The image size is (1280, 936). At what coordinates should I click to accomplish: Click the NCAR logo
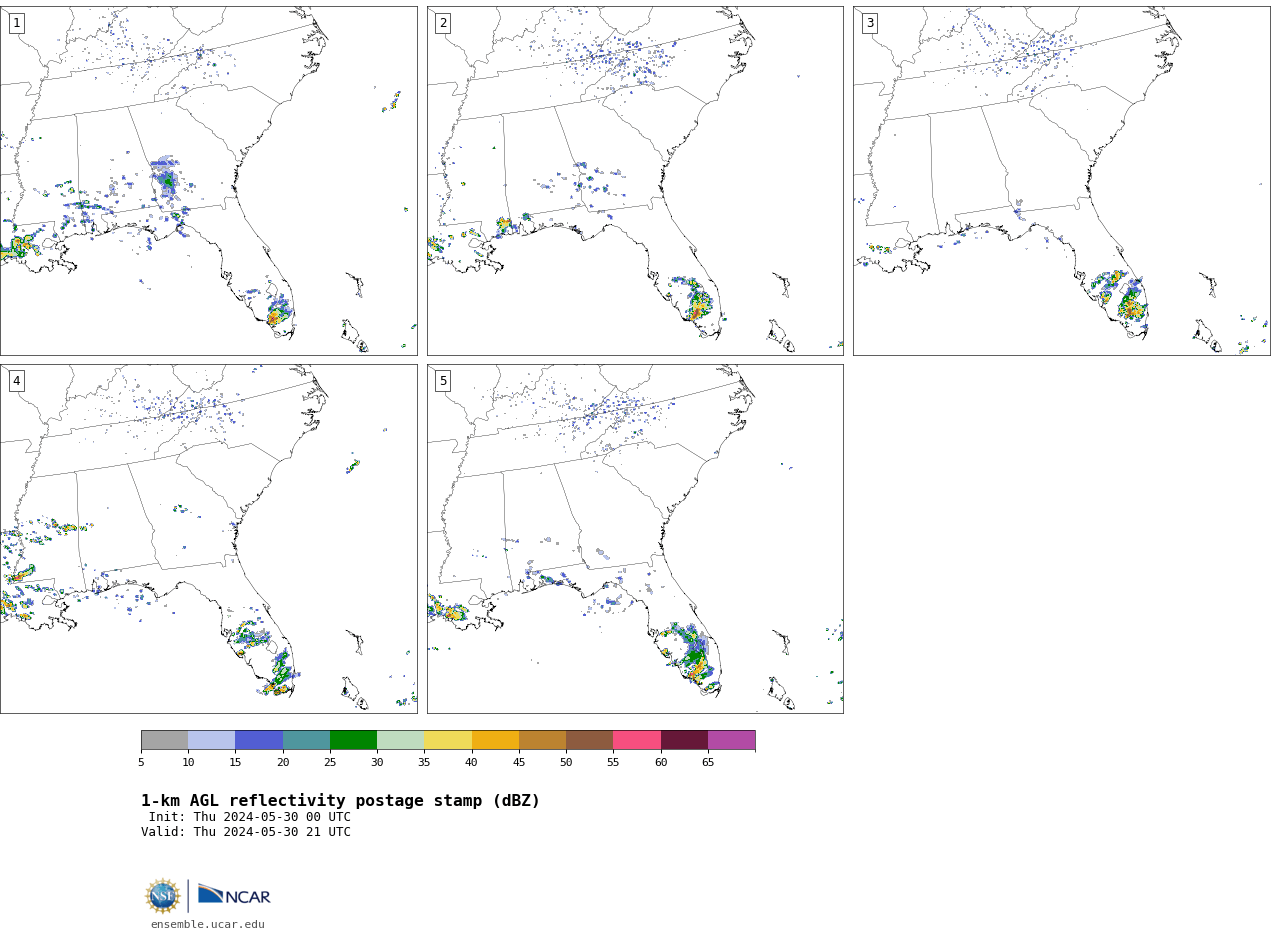pos(234,895)
